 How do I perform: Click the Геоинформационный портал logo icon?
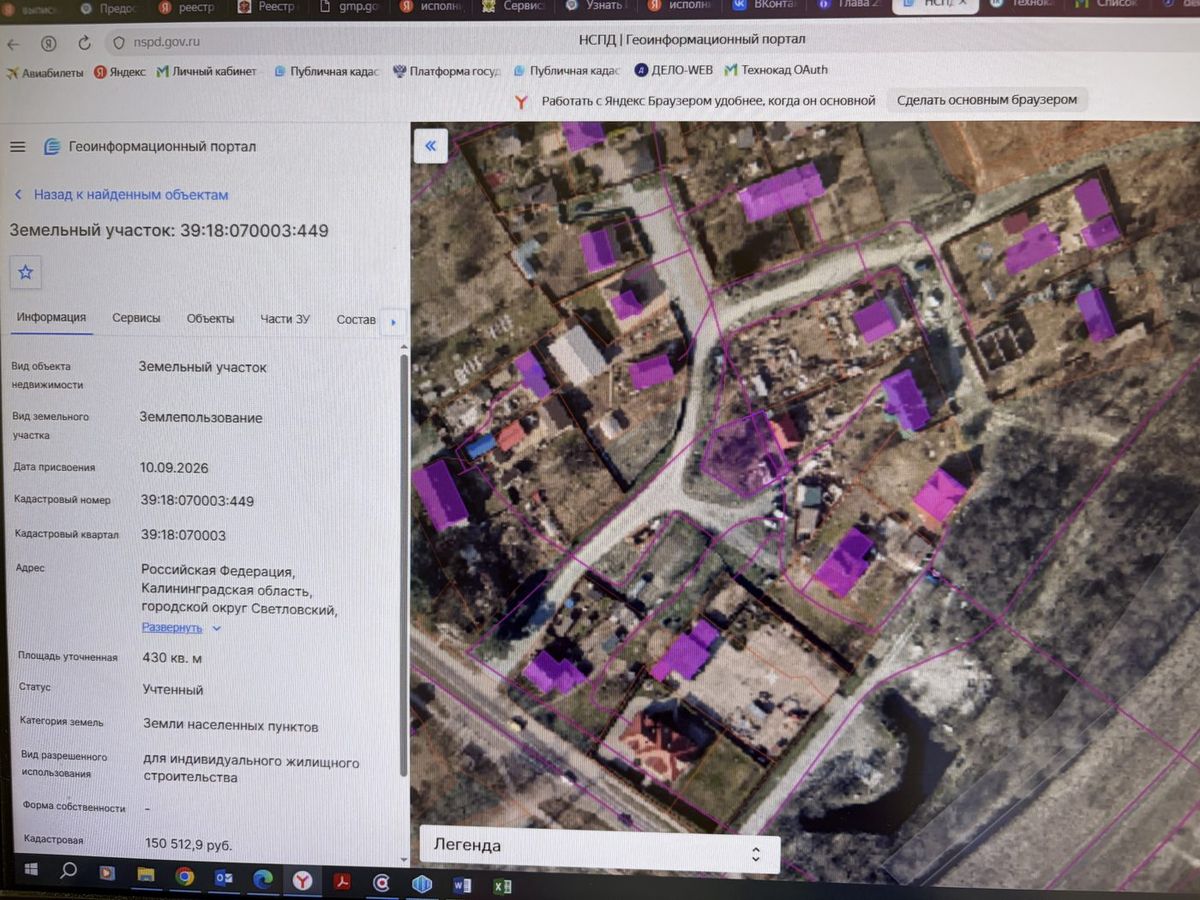pos(52,147)
